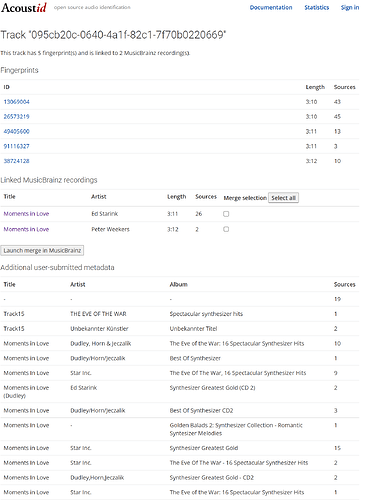The height and width of the screenshot is (500, 365).
Task: Open the Documentation page
Action: coord(271,7)
